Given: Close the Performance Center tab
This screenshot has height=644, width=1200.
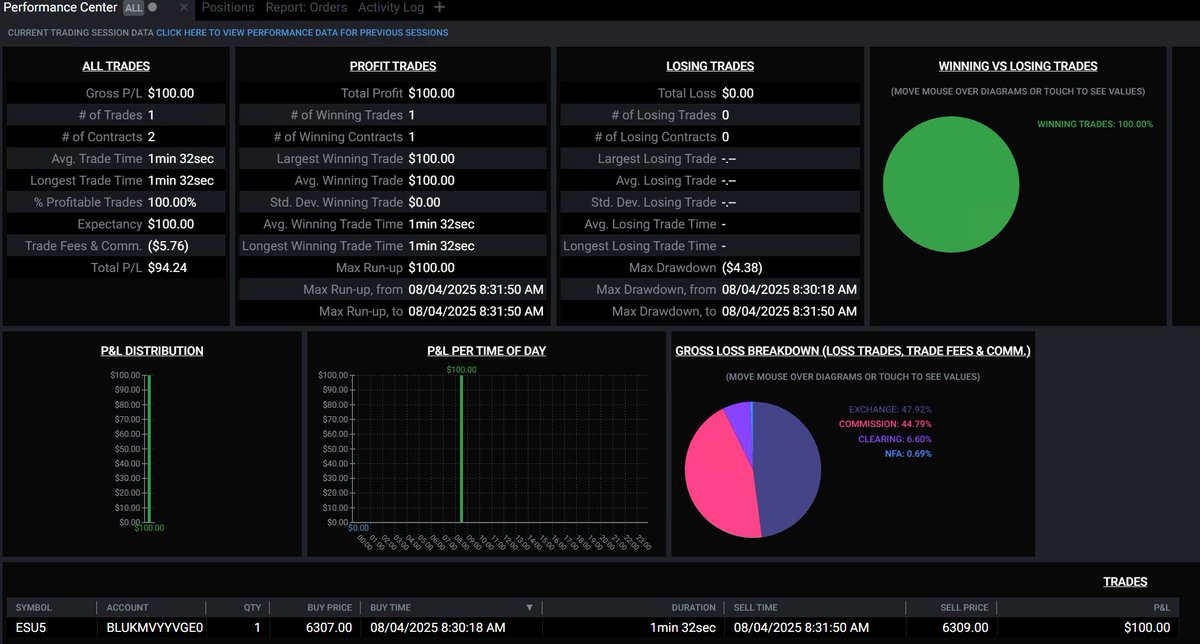Looking at the screenshot, I should pyautogui.click(x=183, y=8).
